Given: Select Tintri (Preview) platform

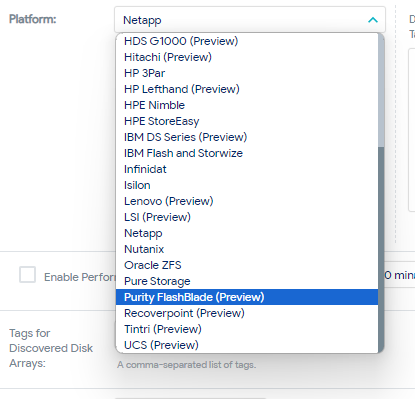Looking at the screenshot, I should [247, 329].
